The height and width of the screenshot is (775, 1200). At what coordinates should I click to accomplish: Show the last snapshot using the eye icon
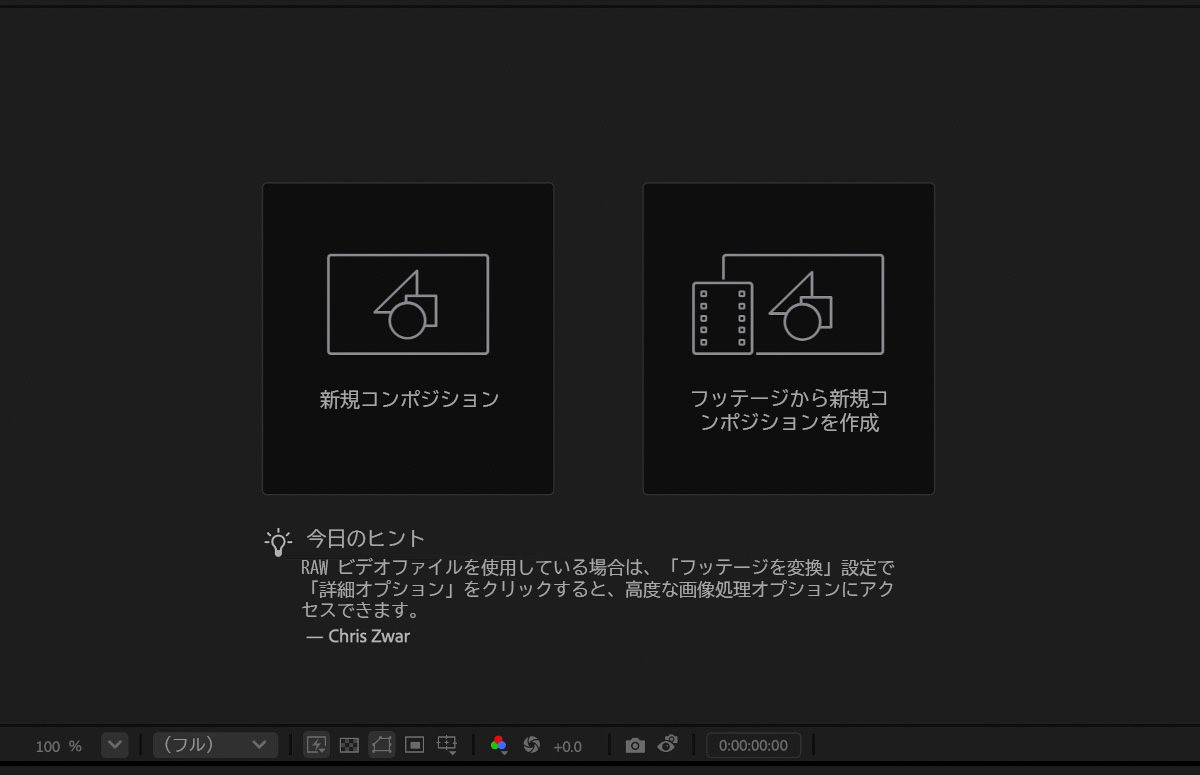[x=666, y=745]
